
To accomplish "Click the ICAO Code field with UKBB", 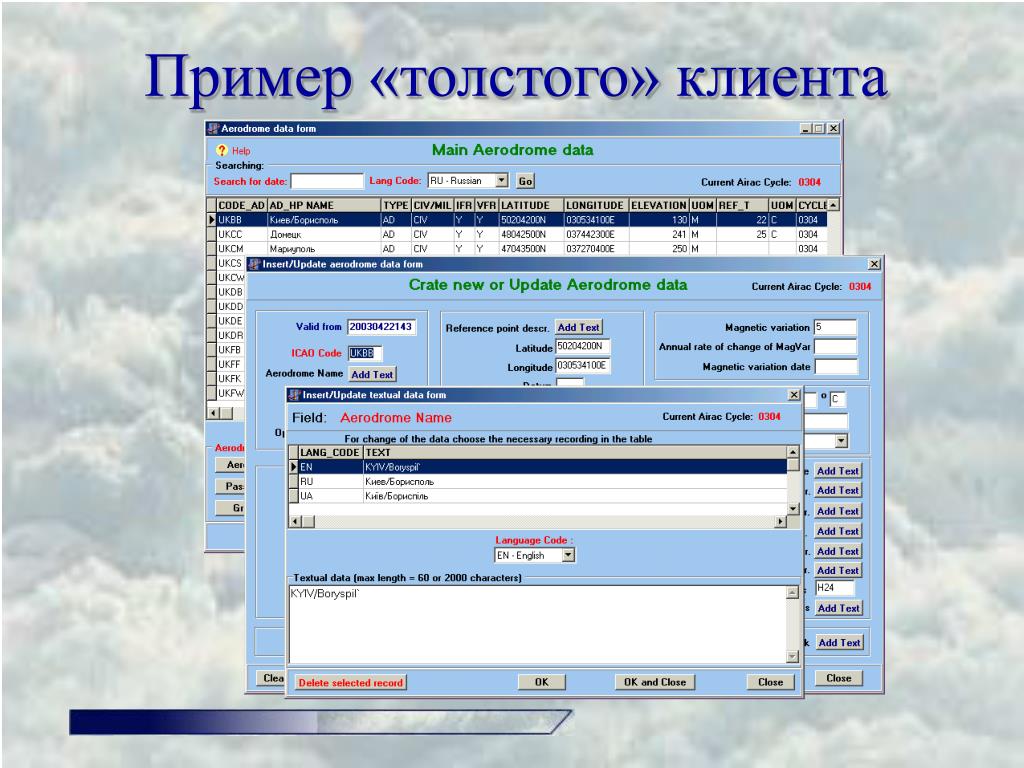I will coord(364,353).
